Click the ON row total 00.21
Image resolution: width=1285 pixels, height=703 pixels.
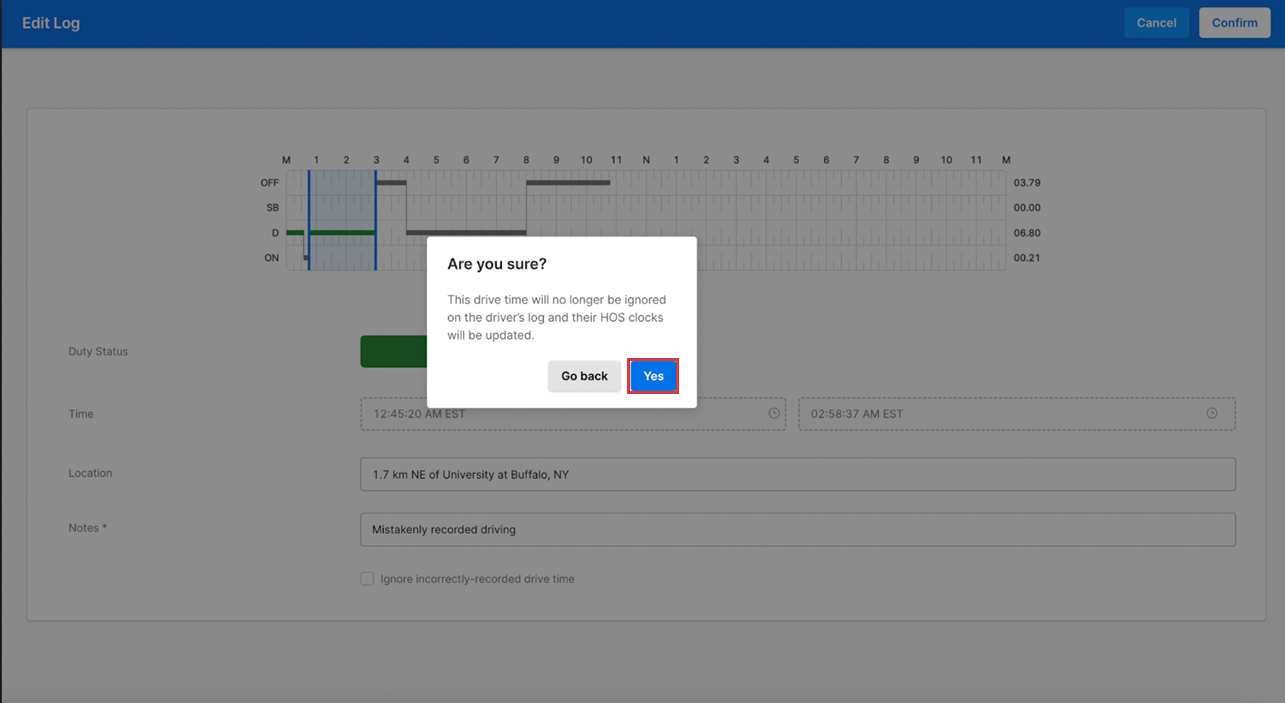[1027, 258]
